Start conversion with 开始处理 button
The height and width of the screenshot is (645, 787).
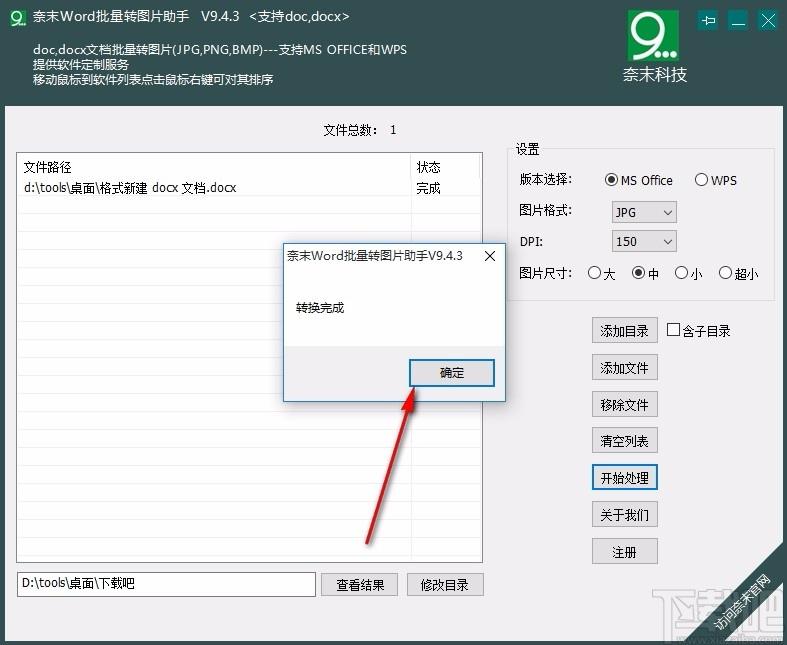point(624,478)
